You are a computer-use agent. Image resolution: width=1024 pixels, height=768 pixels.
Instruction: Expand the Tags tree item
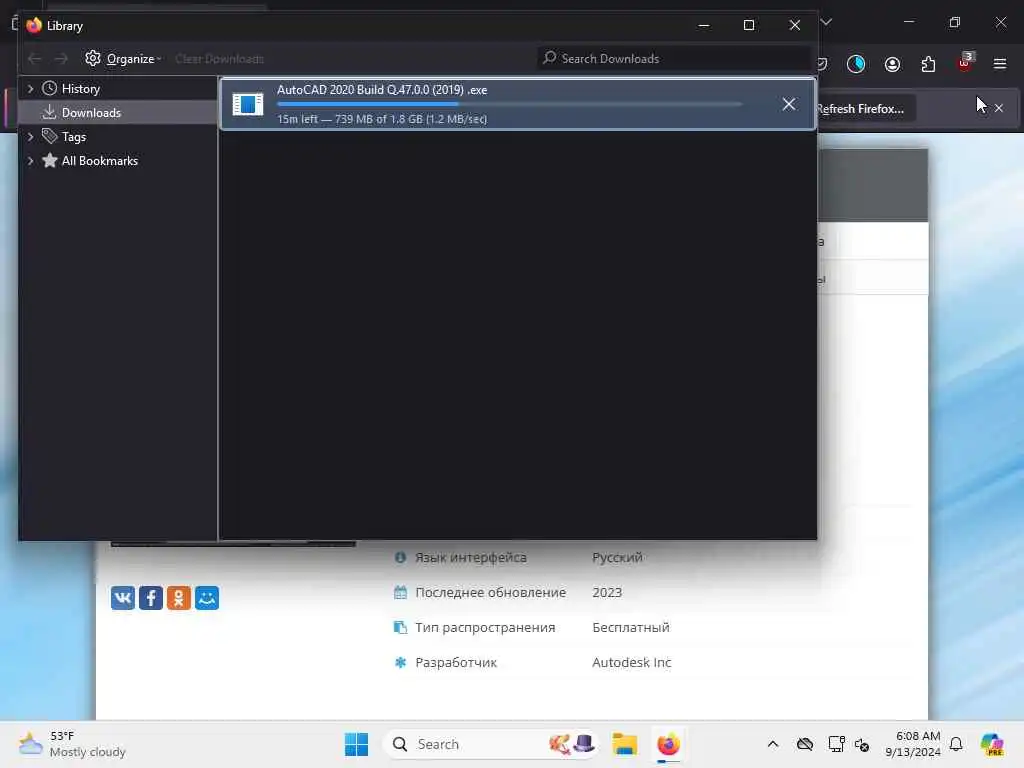tap(30, 136)
